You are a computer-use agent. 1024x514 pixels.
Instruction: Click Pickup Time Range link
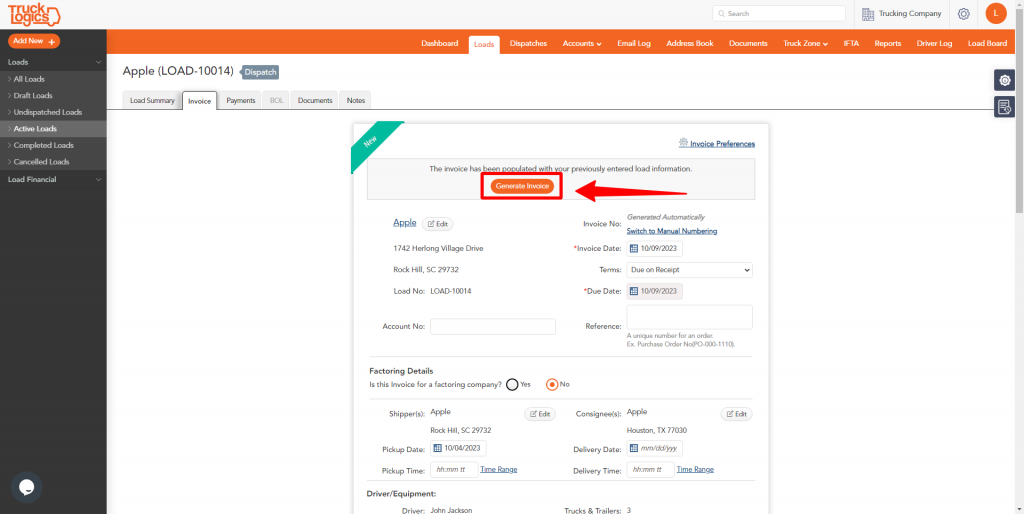coord(498,470)
